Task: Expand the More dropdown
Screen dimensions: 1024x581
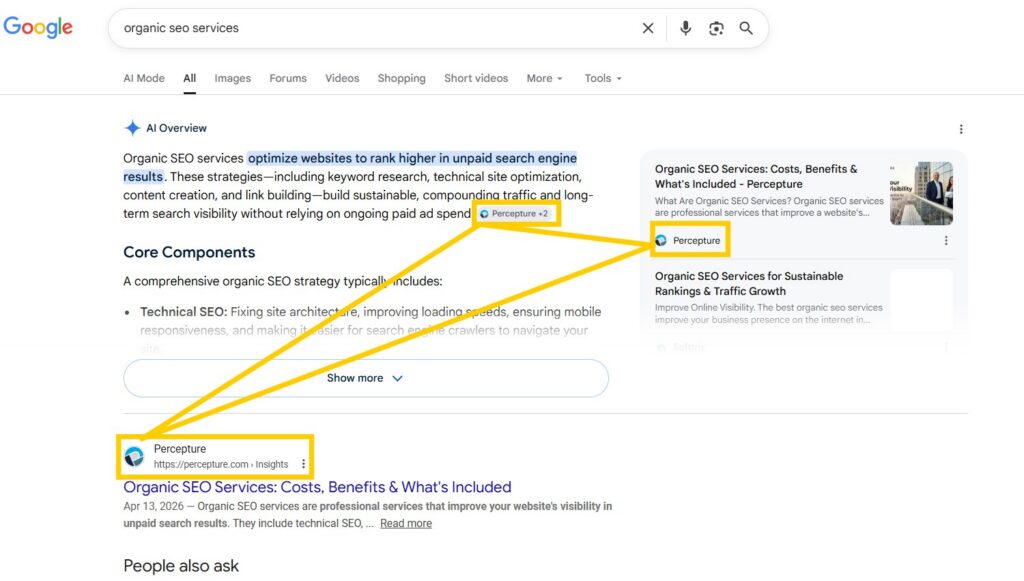Action: (x=544, y=78)
